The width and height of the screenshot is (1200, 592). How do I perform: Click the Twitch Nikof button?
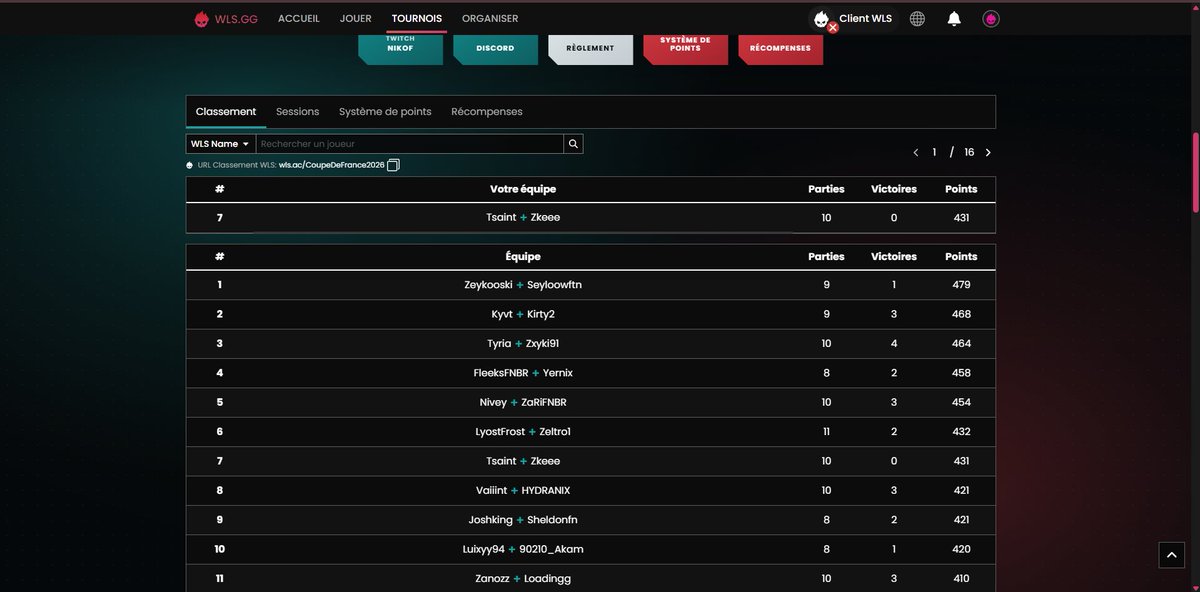pyautogui.click(x=400, y=48)
